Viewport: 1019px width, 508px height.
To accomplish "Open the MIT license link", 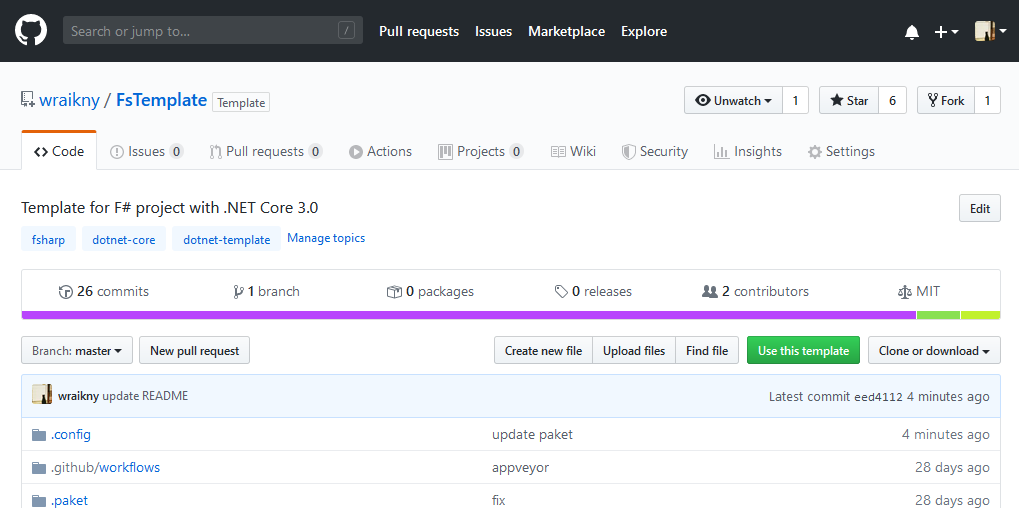I will pos(918,291).
